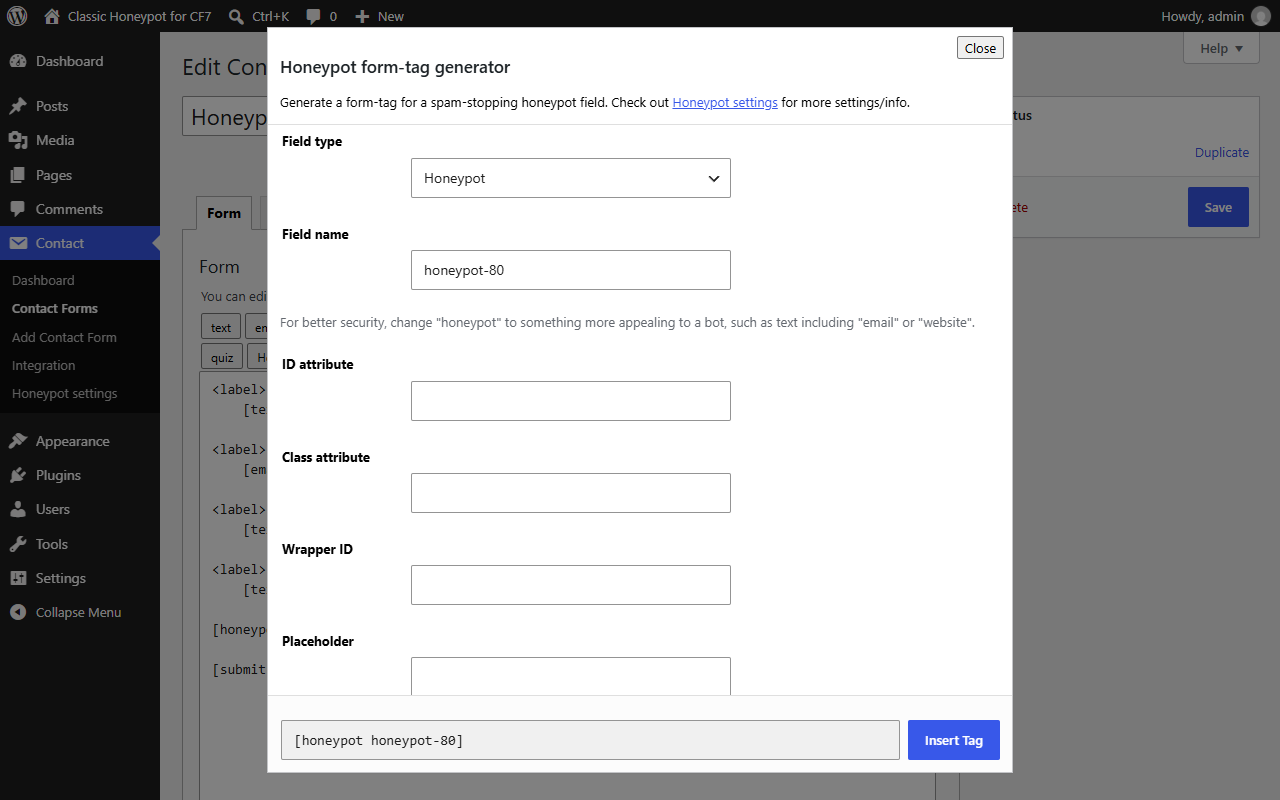Open Honeypot settings in sidebar submenu
1280x800 pixels.
(x=65, y=394)
